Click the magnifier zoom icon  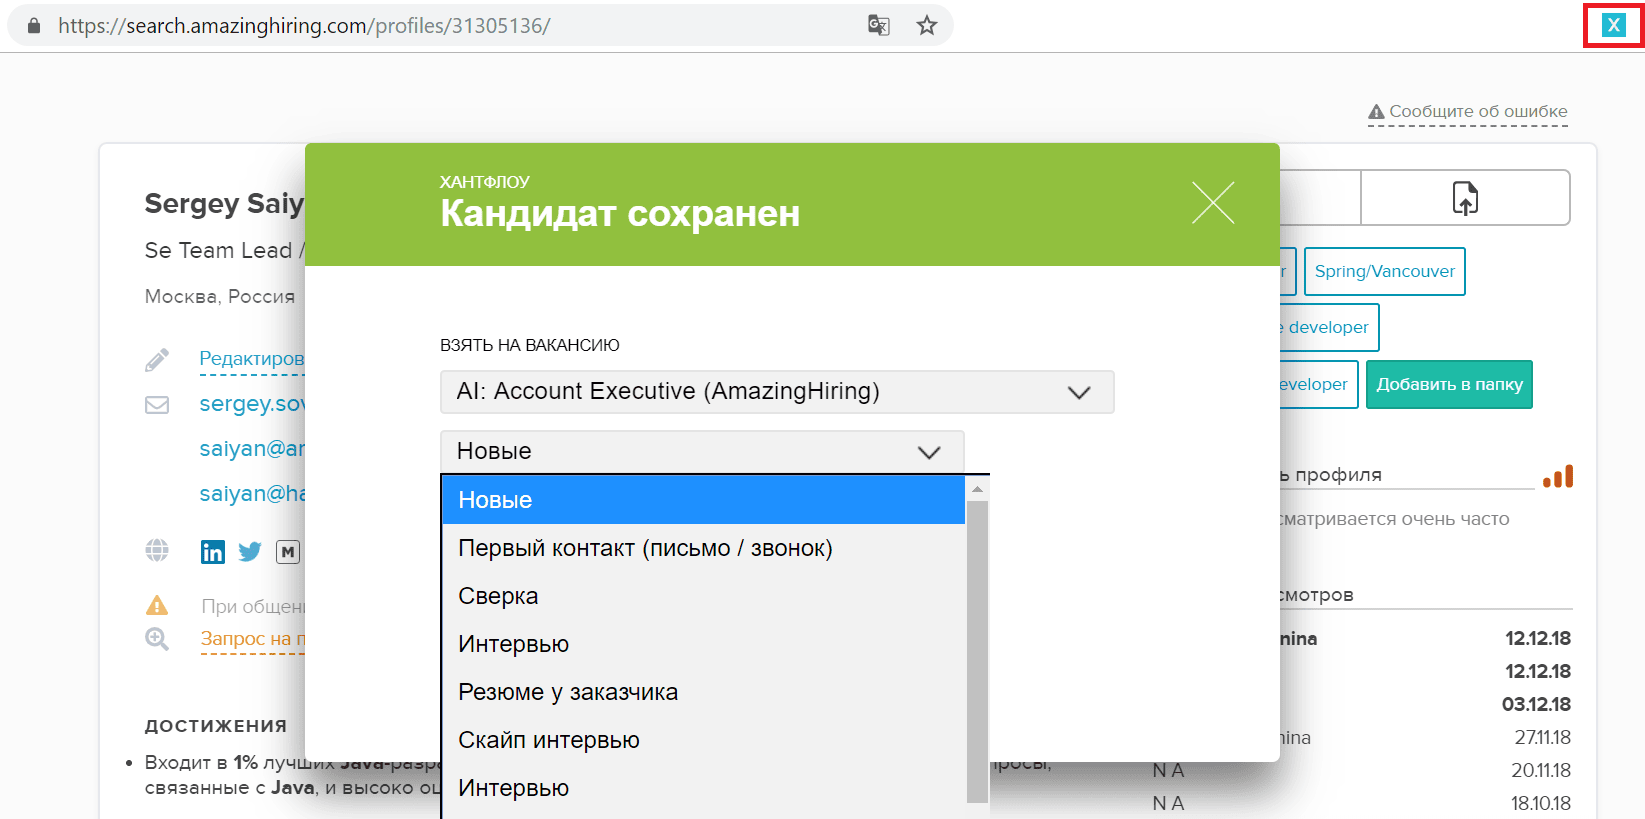pos(157,638)
